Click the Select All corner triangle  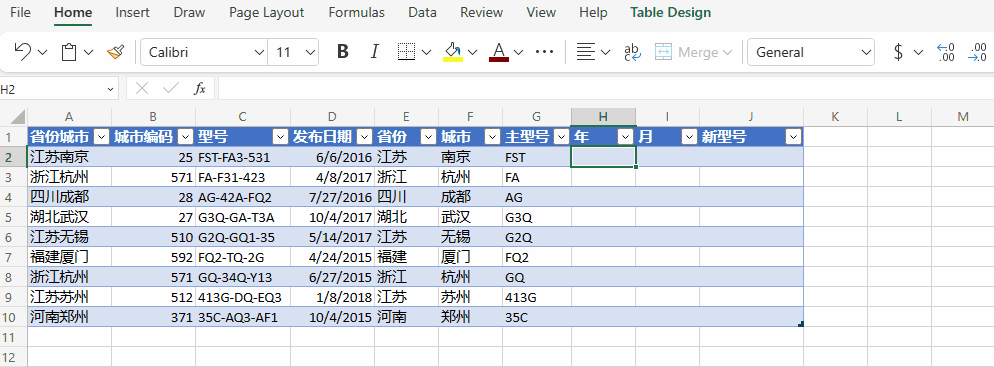click(x=18, y=117)
